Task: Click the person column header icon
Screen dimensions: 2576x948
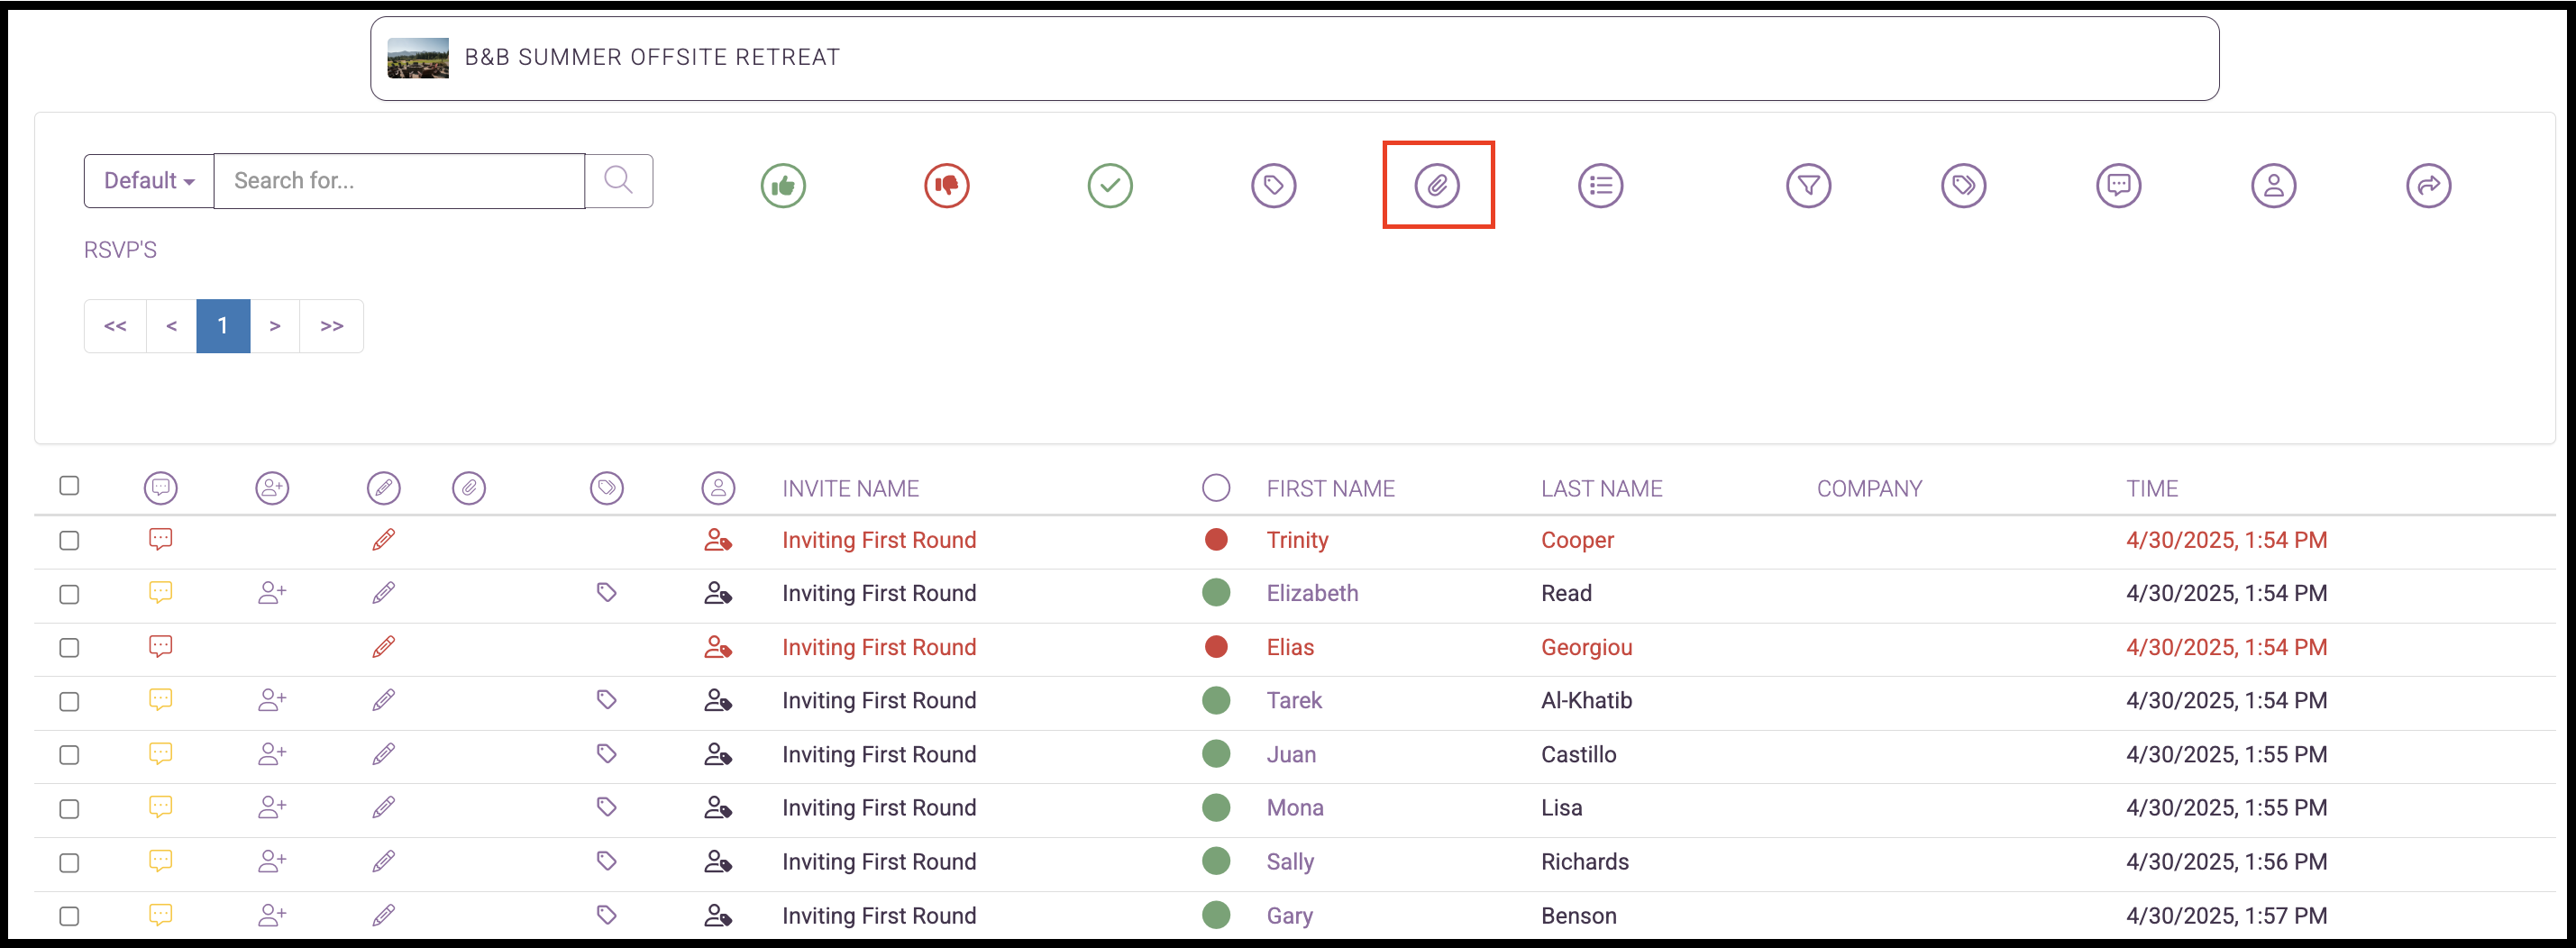Action: click(x=718, y=488)
